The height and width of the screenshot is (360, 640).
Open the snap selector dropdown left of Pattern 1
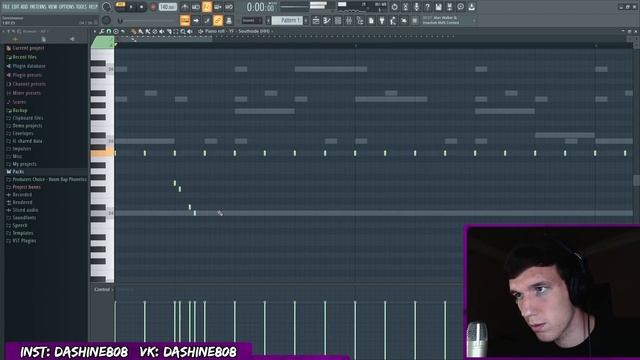[x=251, y=20]
